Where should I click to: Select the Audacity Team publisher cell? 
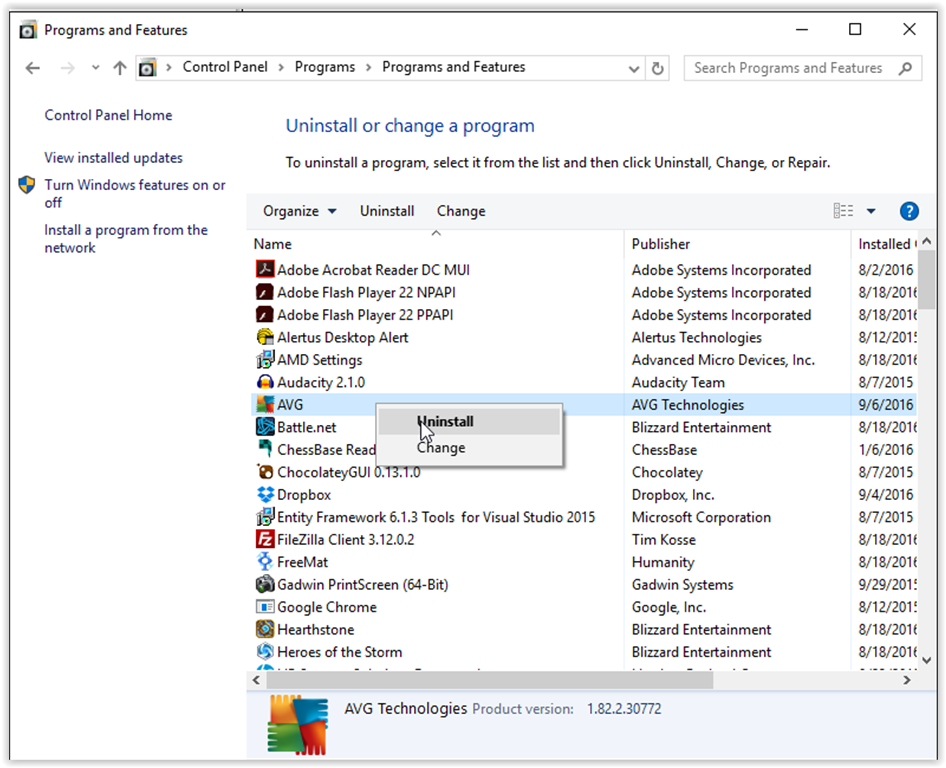[678, 382]
